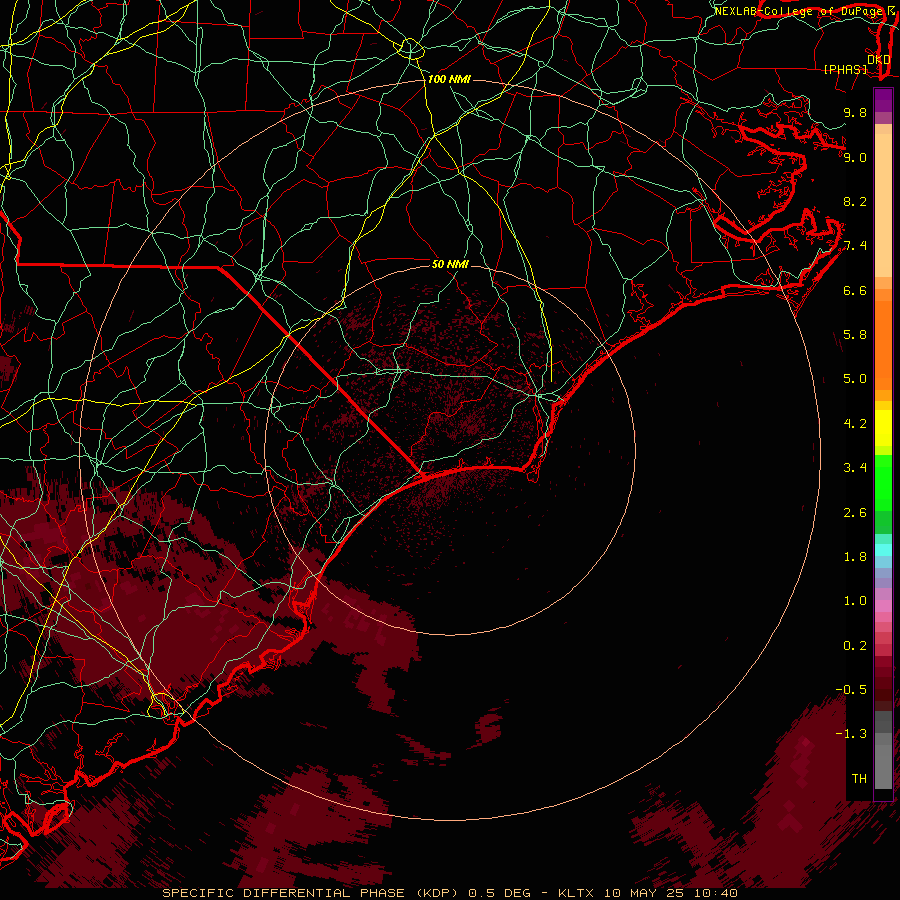Click the 4.2 value on color scale

click(855, 424)
